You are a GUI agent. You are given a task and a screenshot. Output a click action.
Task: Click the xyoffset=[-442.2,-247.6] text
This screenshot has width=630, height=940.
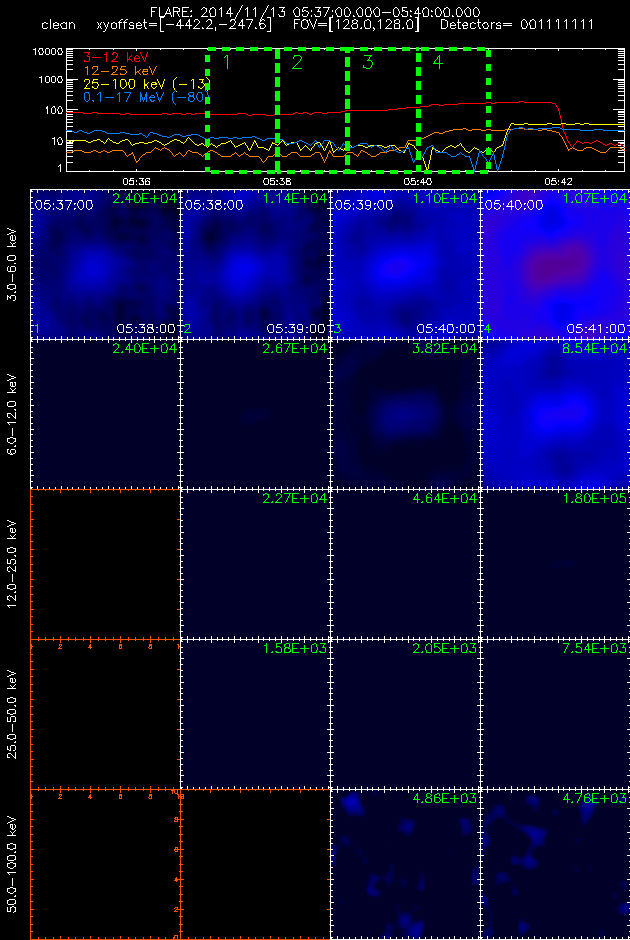click(184, 25)
